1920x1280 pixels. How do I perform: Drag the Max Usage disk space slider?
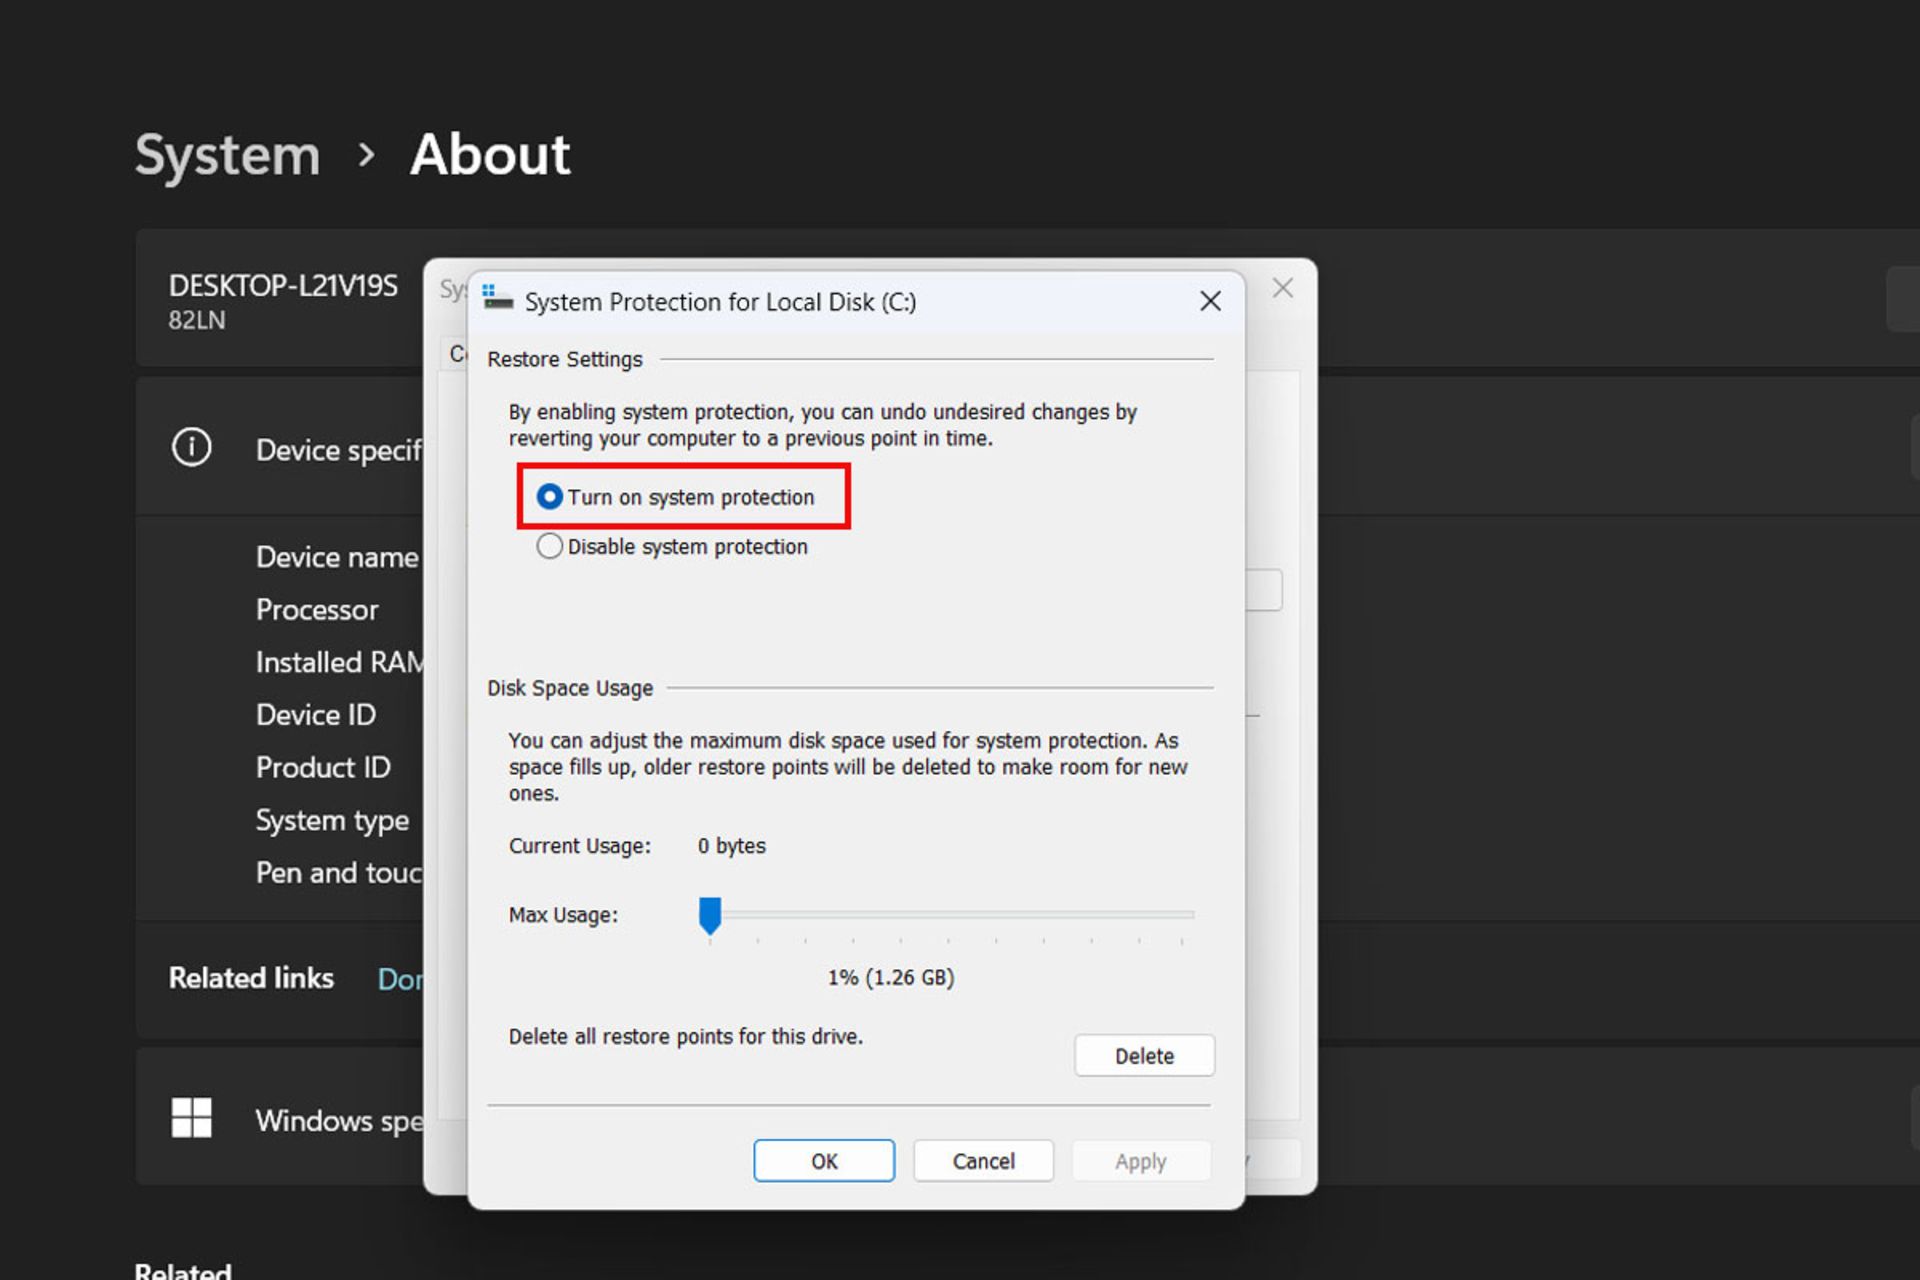click(x=709, y=914)
